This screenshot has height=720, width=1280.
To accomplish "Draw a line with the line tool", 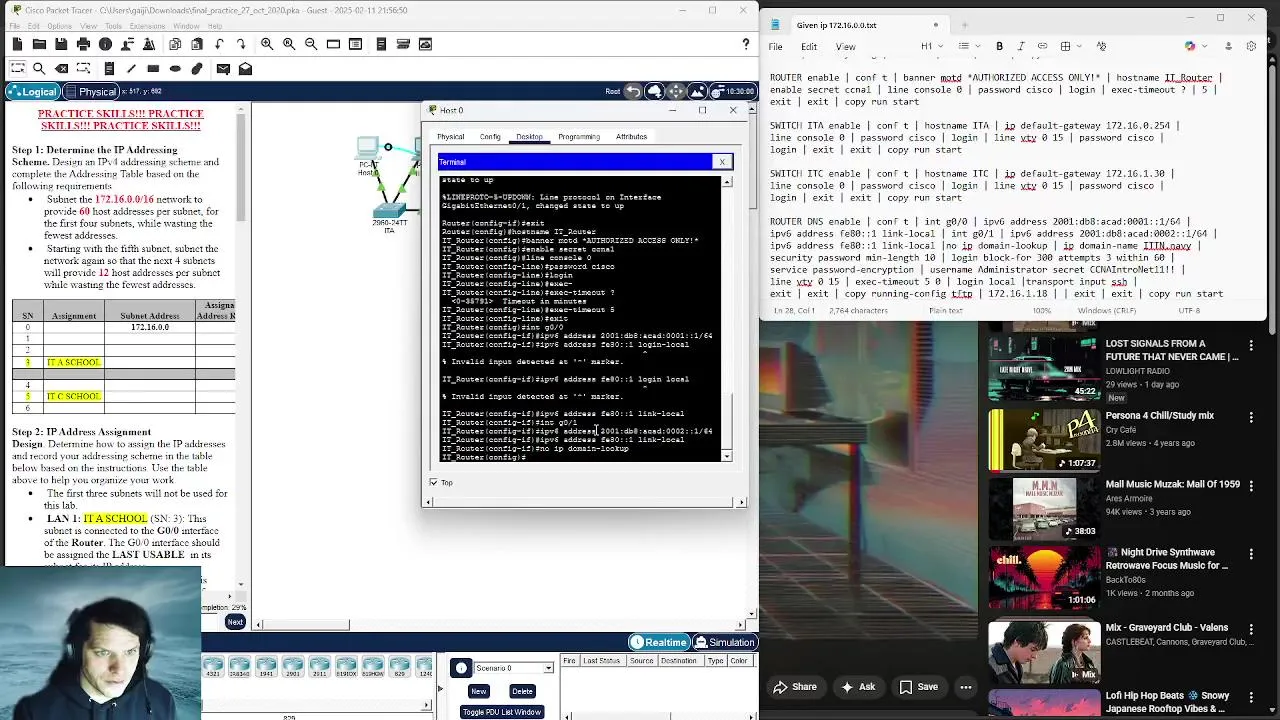I will click(131, 68).
